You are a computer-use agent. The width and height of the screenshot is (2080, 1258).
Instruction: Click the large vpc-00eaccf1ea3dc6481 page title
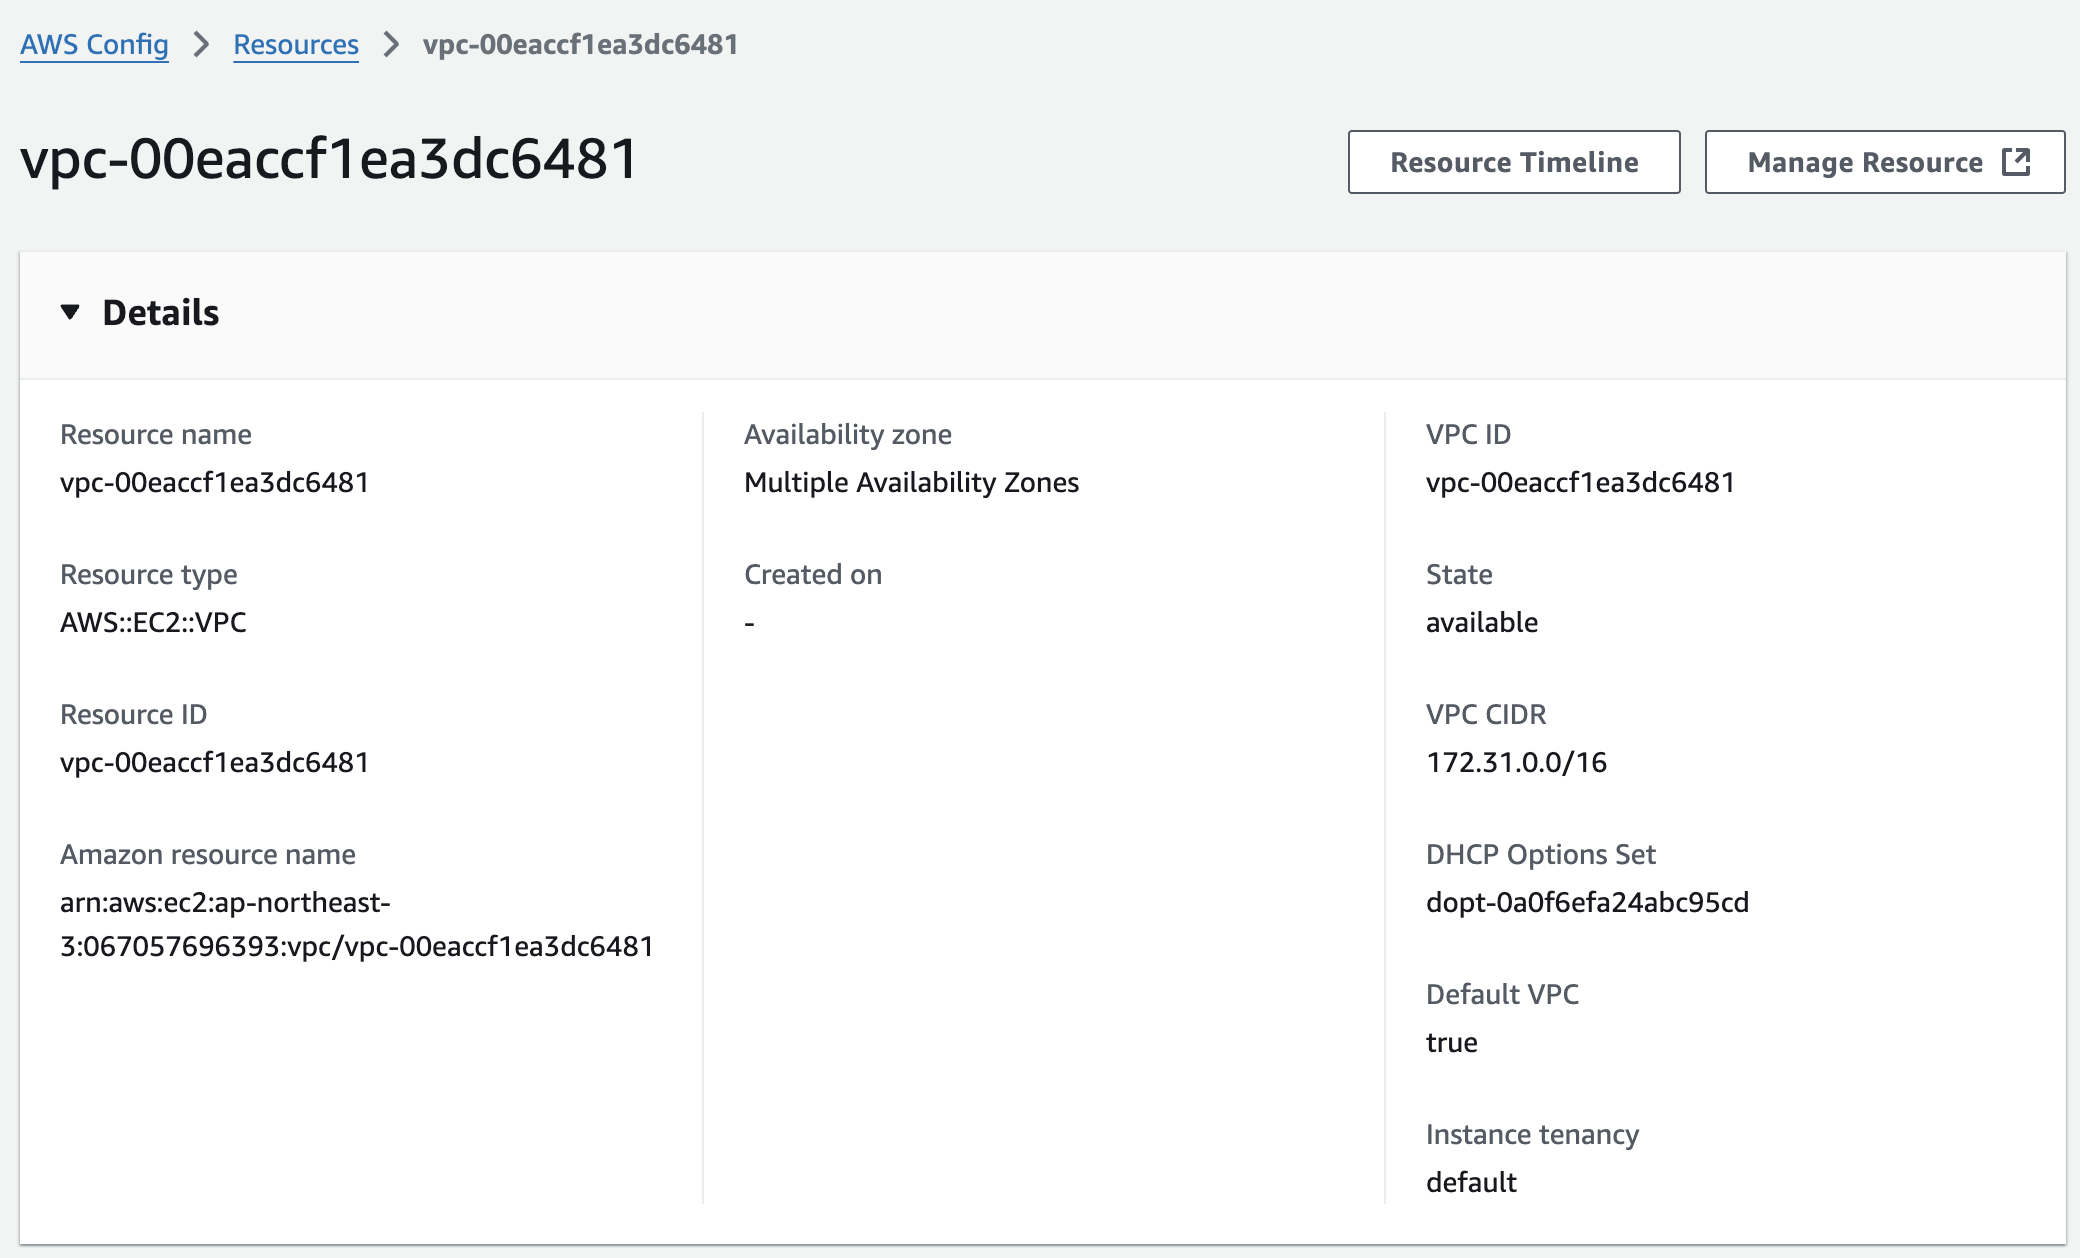click(329, 159)
